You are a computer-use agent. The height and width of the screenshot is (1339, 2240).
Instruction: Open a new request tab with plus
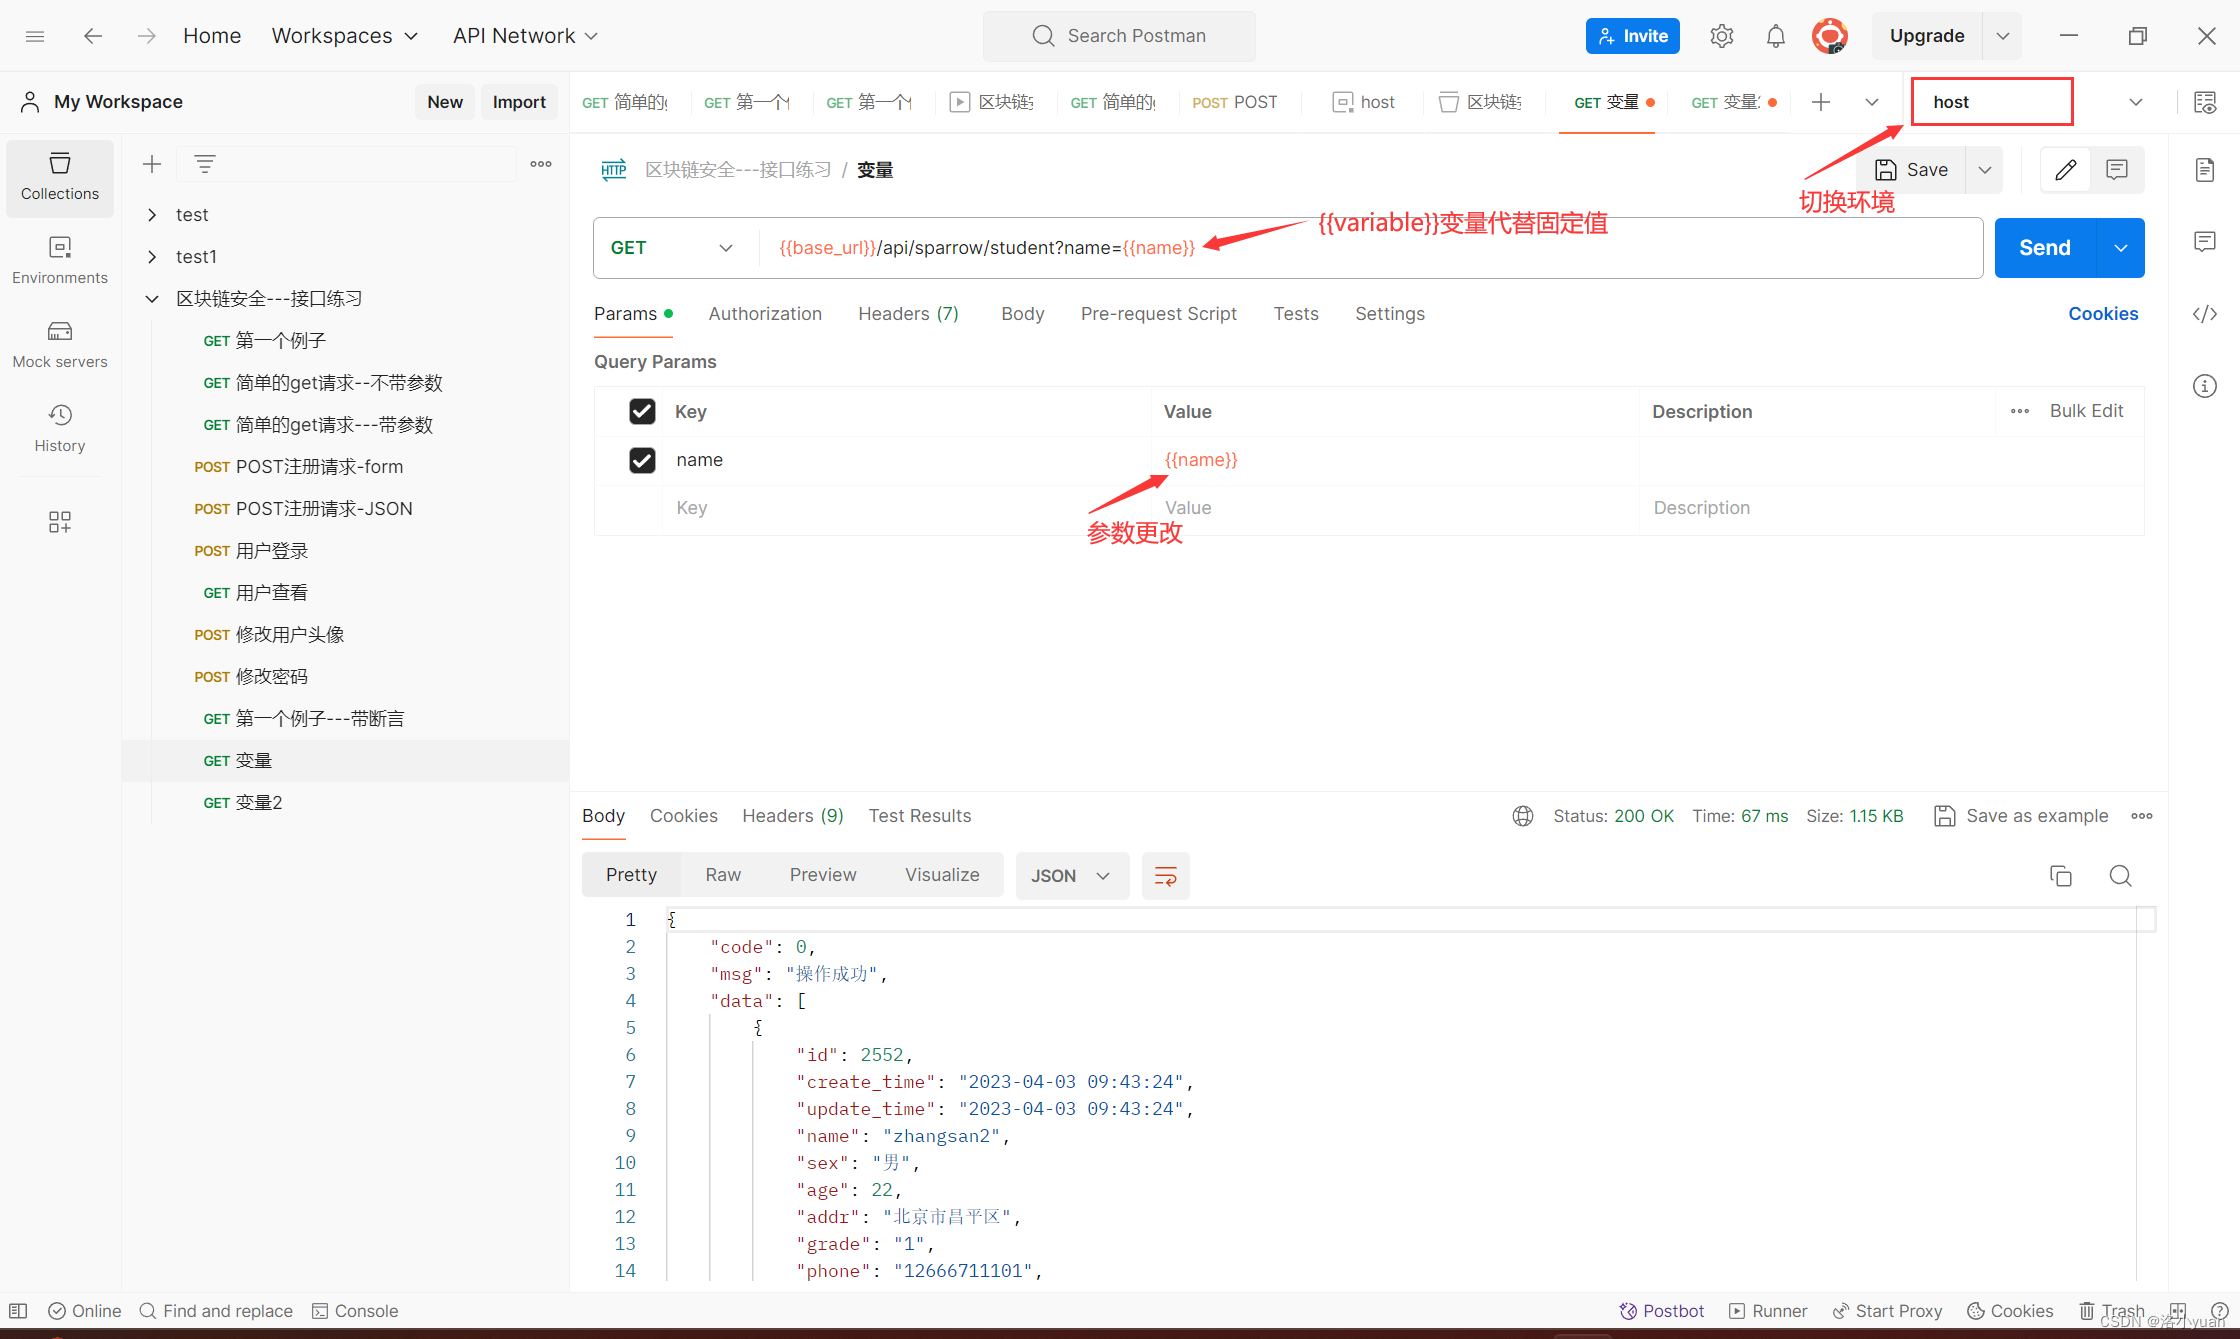pos(1821,102)
